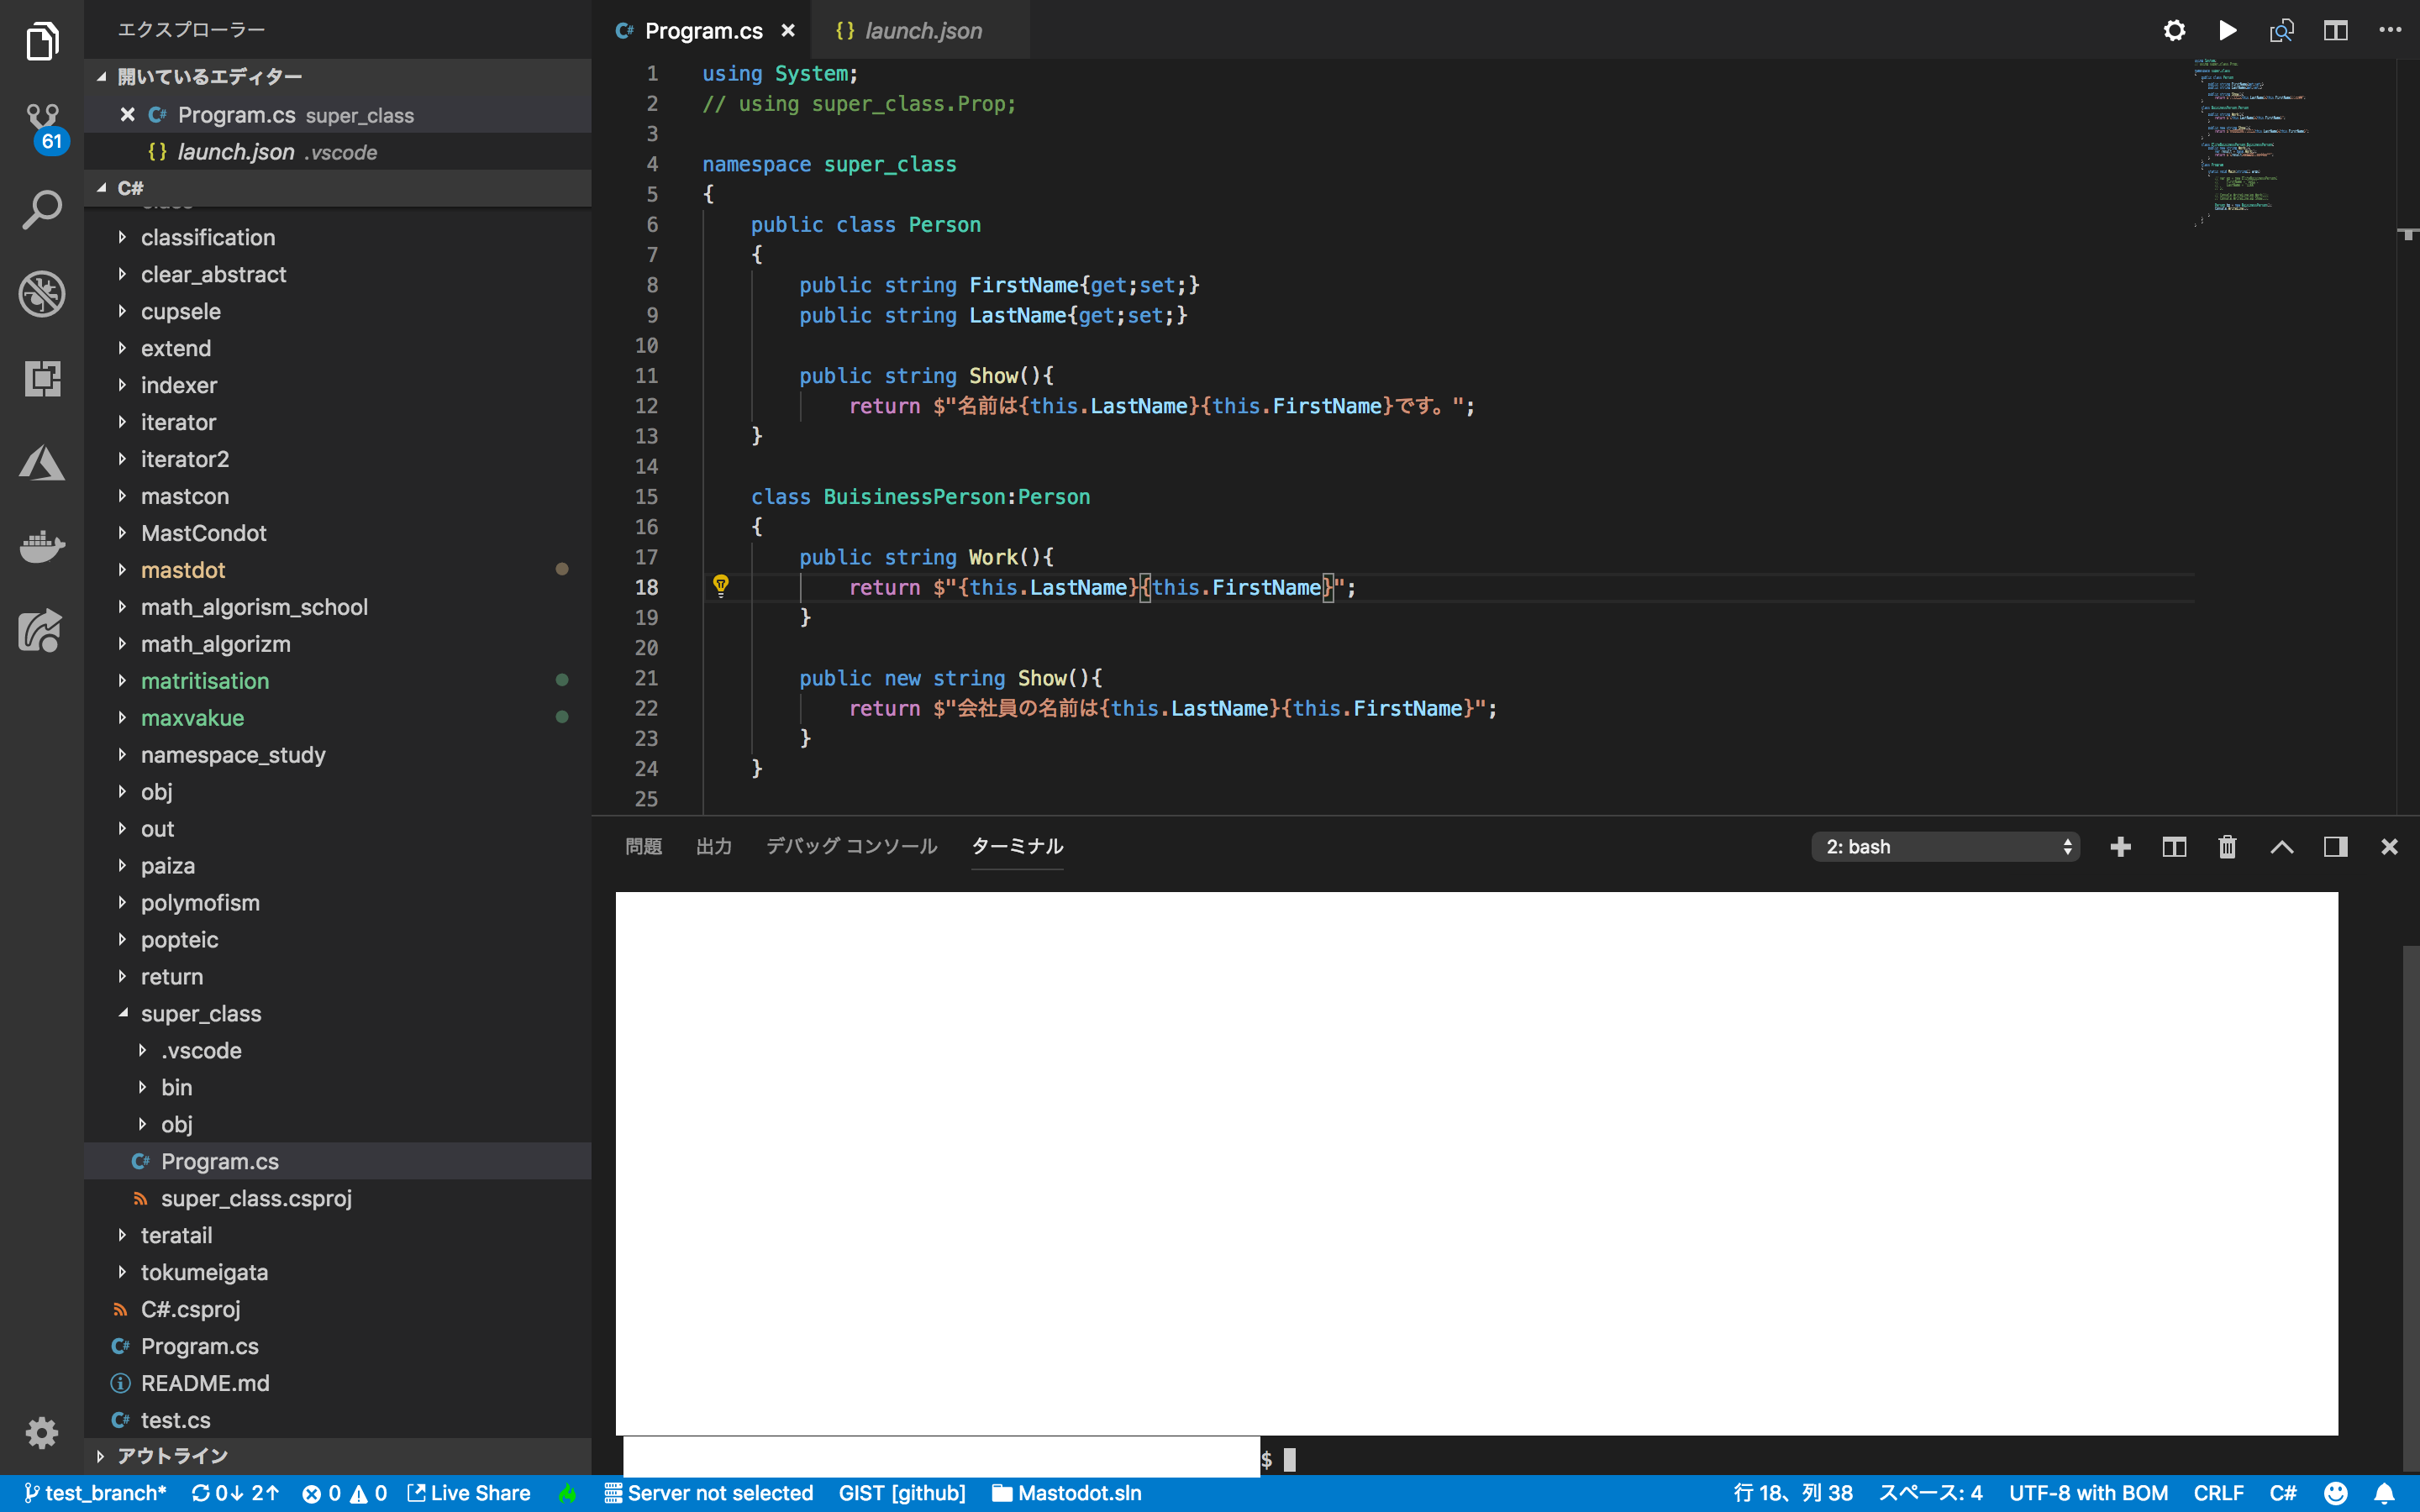Start Live Share from status bar
Image resolution: width=2420 pixels, height=1512 pixels.
pos(468,1493)
